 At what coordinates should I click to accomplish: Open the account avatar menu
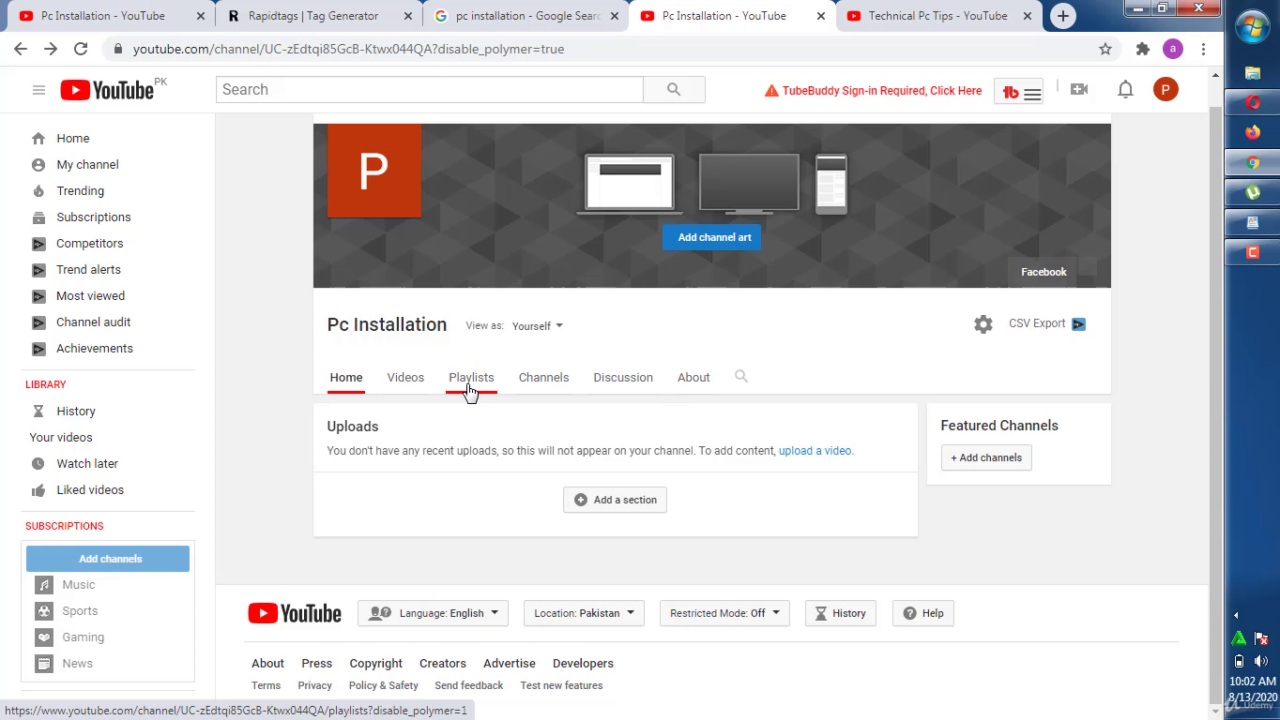1165,90
